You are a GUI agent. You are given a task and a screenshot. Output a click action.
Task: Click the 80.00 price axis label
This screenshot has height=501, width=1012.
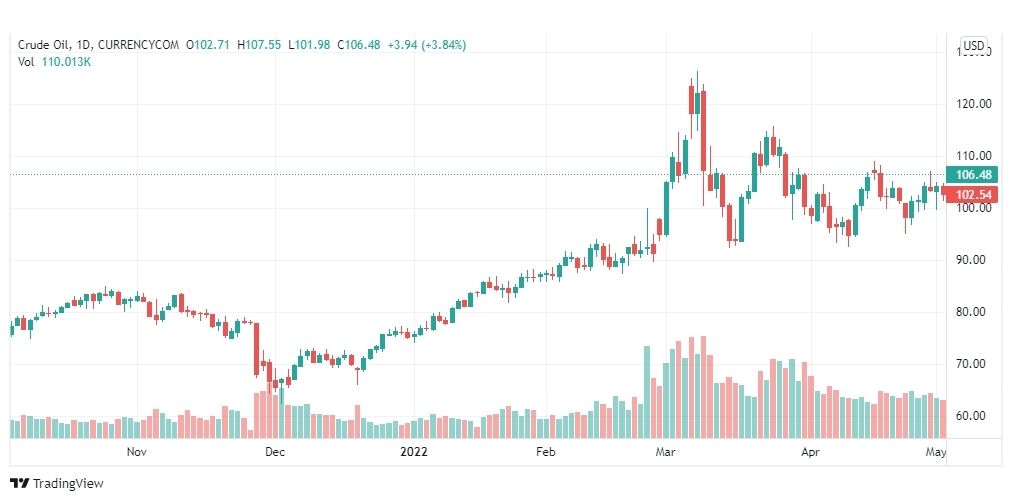click(x=973, y=311)
